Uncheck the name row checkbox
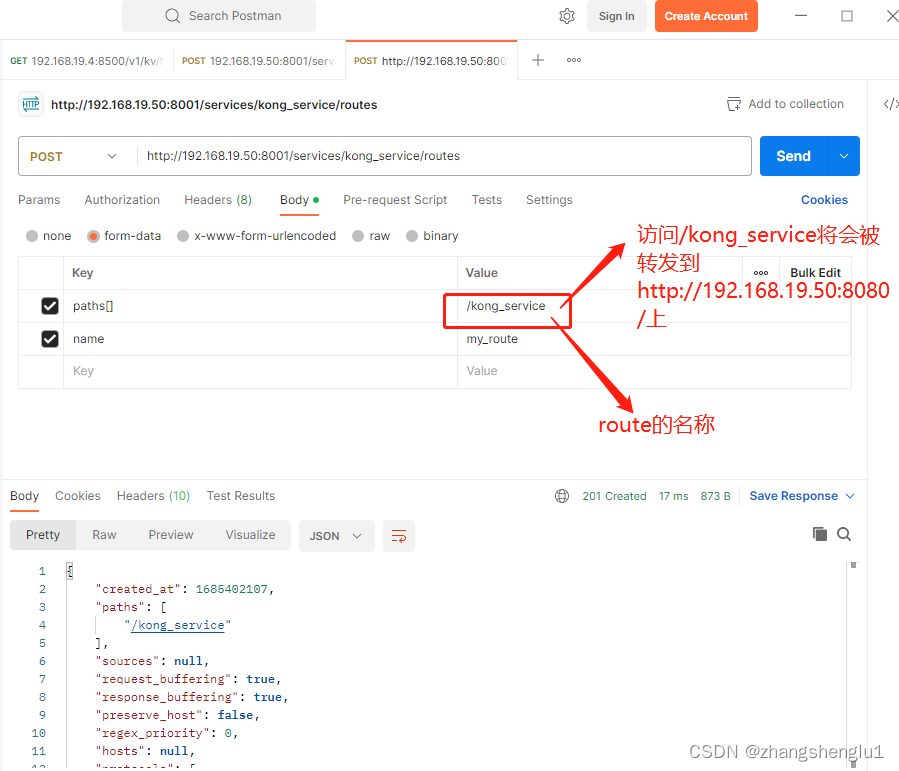Viewport: 899px width, 771px height. tap(50, 339)
